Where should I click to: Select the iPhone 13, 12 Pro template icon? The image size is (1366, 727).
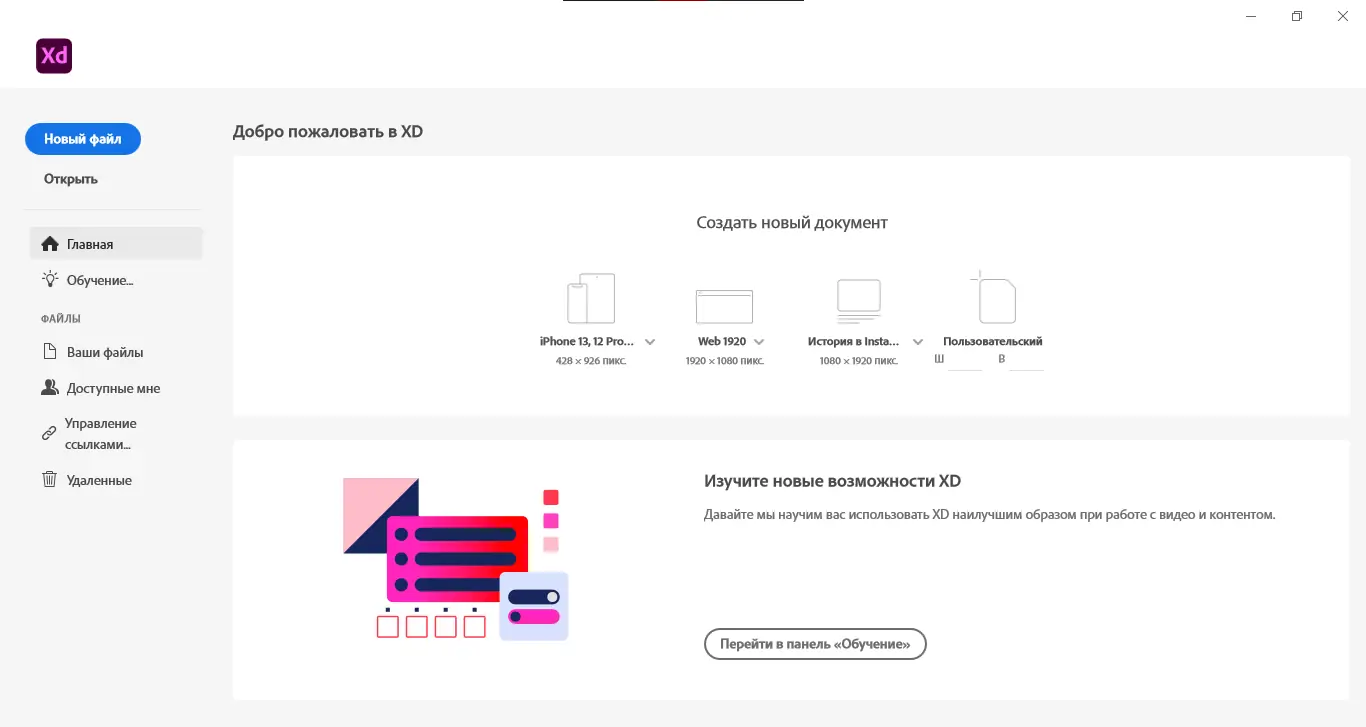coord(590,297)
